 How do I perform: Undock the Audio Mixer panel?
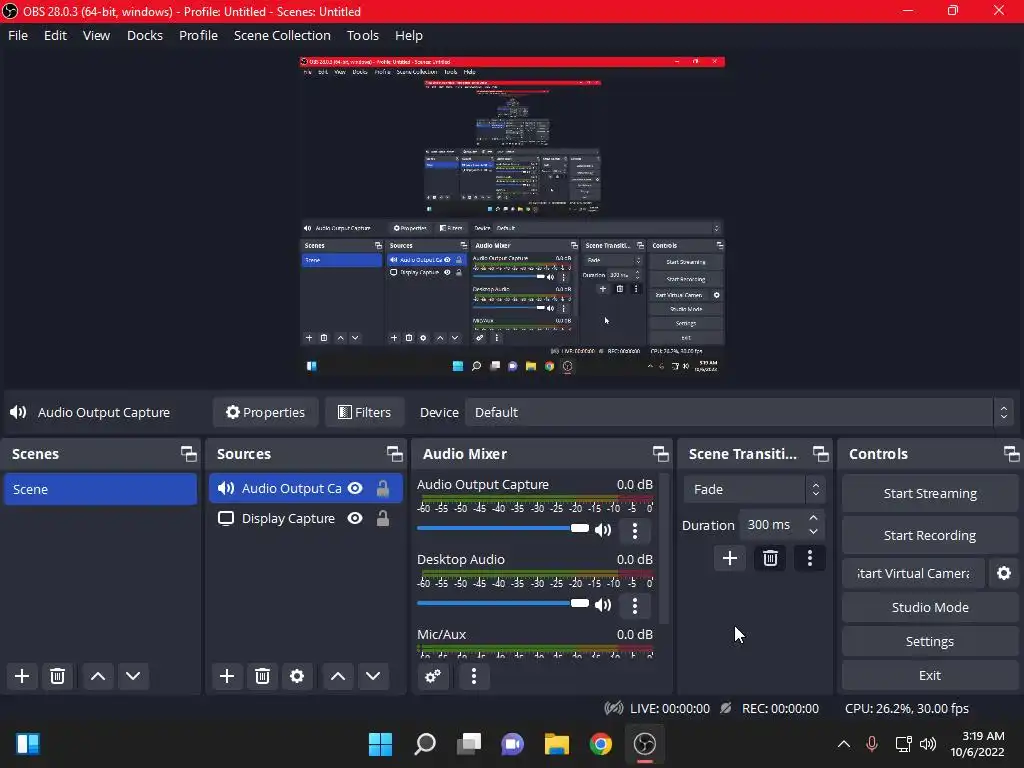pyautogui.click(x=661, y=454)
